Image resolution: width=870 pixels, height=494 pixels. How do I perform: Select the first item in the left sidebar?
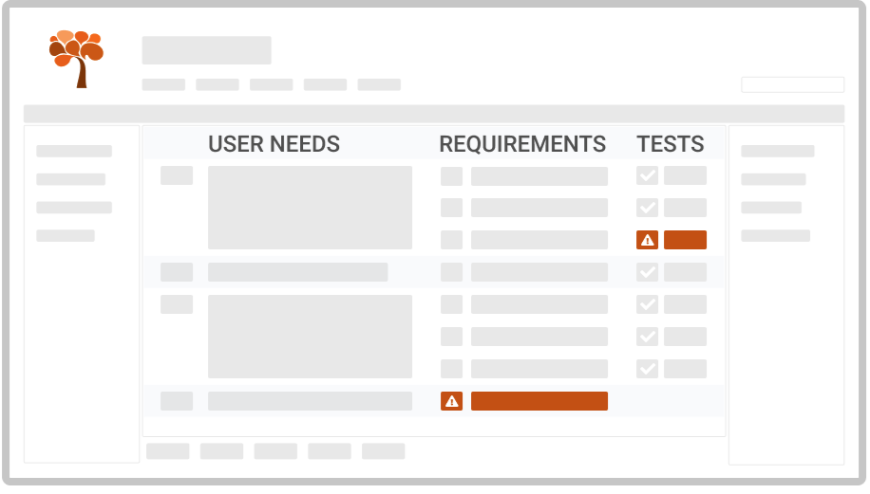pos(74,151)
